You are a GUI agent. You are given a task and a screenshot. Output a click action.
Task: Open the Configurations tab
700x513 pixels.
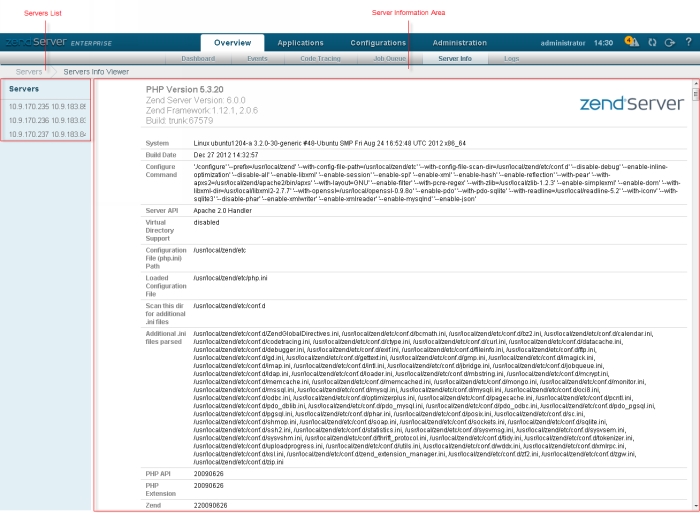[378, 43]
